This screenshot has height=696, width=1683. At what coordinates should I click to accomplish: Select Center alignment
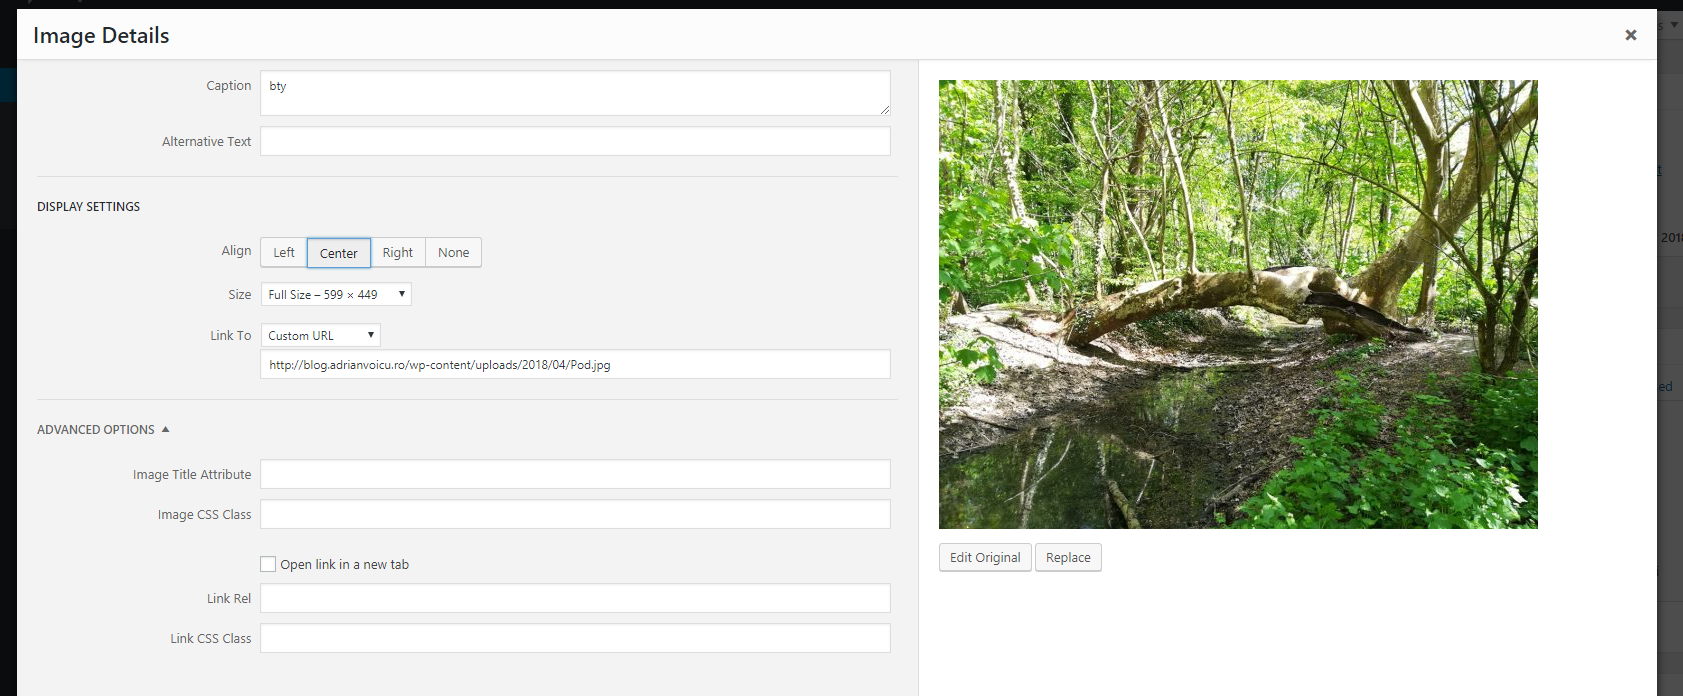pyautogui.click(x=339, y=253)
